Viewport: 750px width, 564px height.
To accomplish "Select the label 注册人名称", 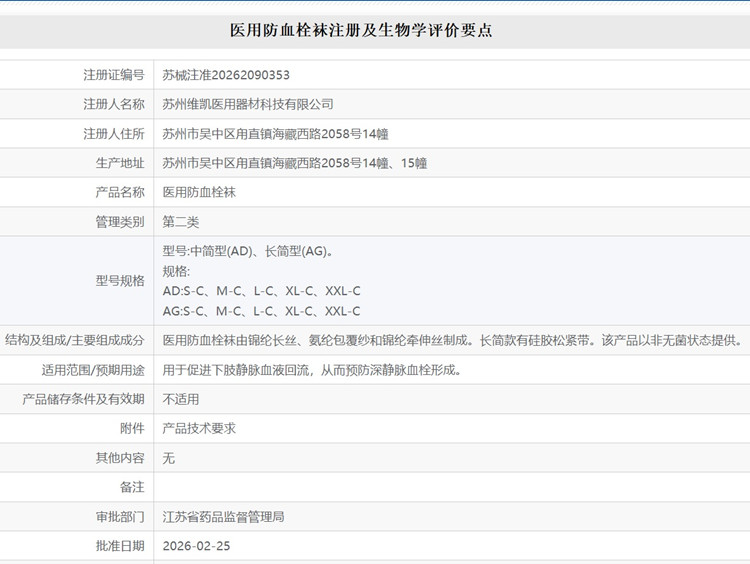I will (114, 104).
